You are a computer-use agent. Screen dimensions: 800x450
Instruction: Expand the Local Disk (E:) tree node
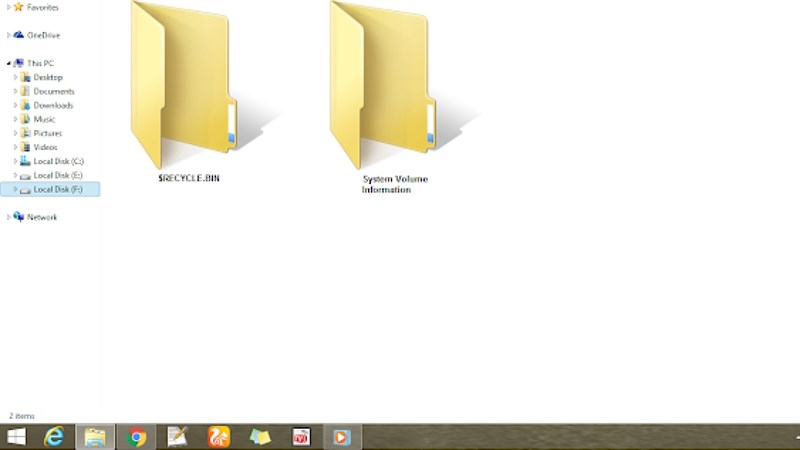point(15,175)
